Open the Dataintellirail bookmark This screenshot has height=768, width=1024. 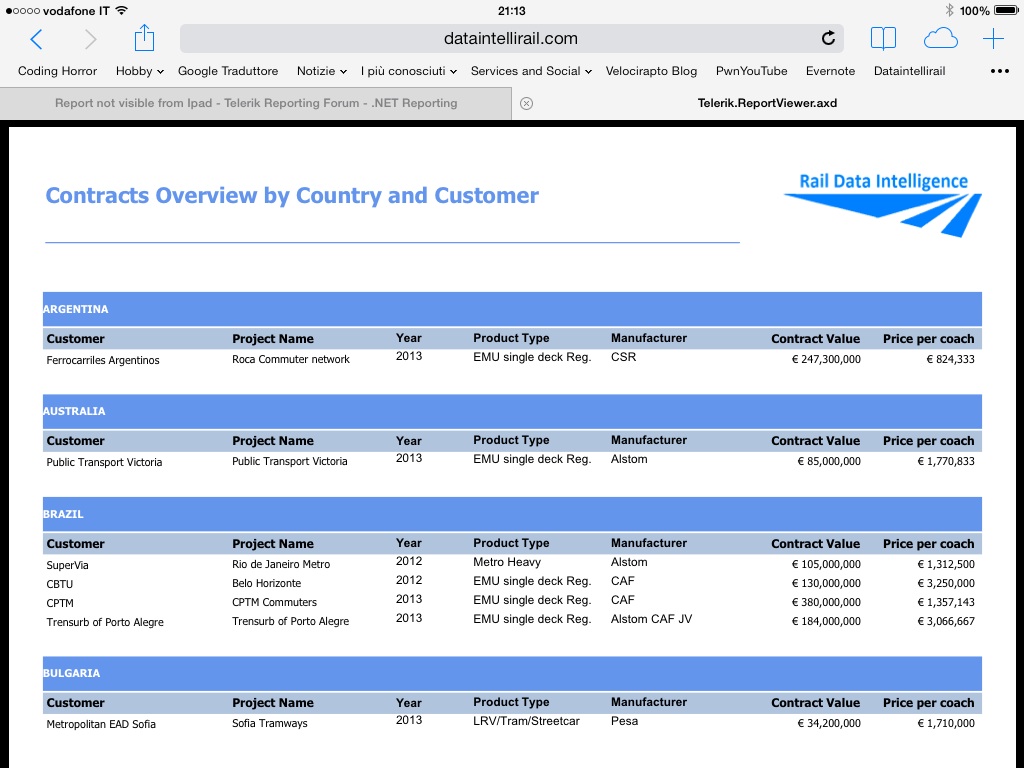(x=910, y=71)
